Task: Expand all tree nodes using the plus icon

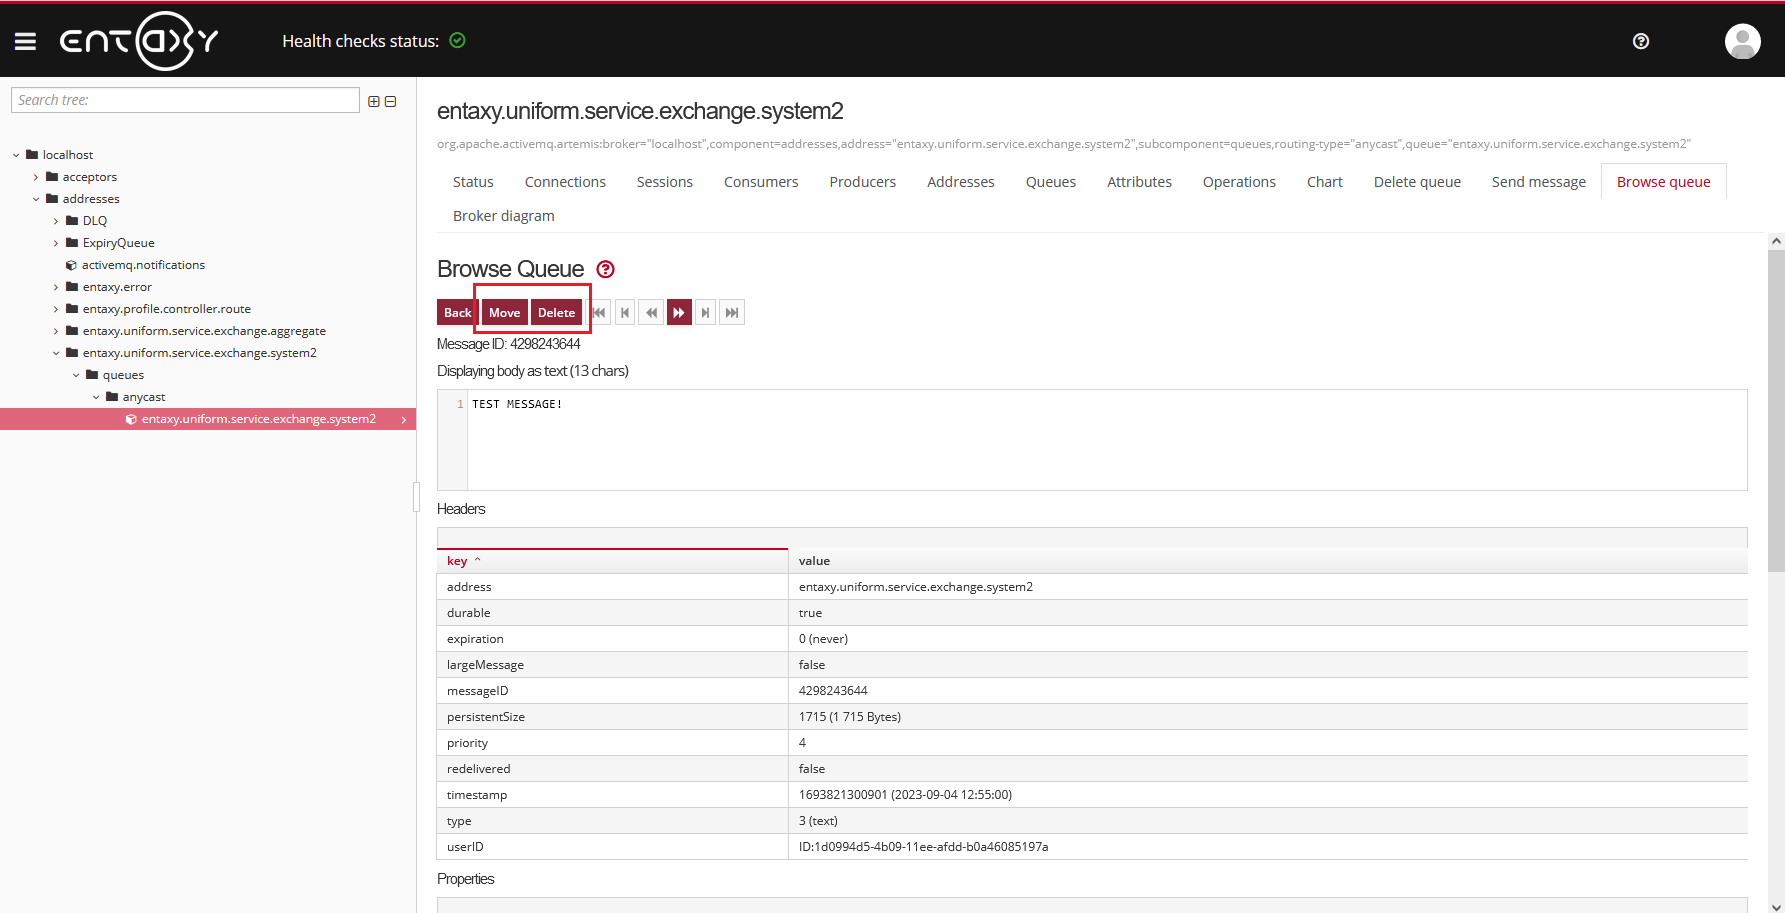Action: point(373,101)
